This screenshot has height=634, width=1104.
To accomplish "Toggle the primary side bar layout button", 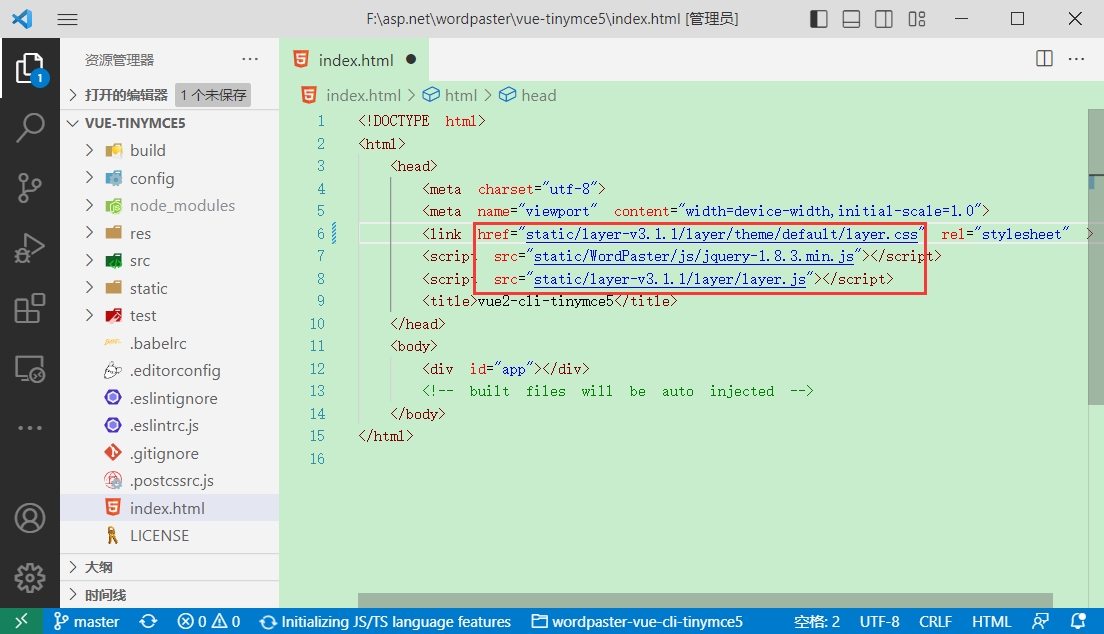I will (819, 19).
